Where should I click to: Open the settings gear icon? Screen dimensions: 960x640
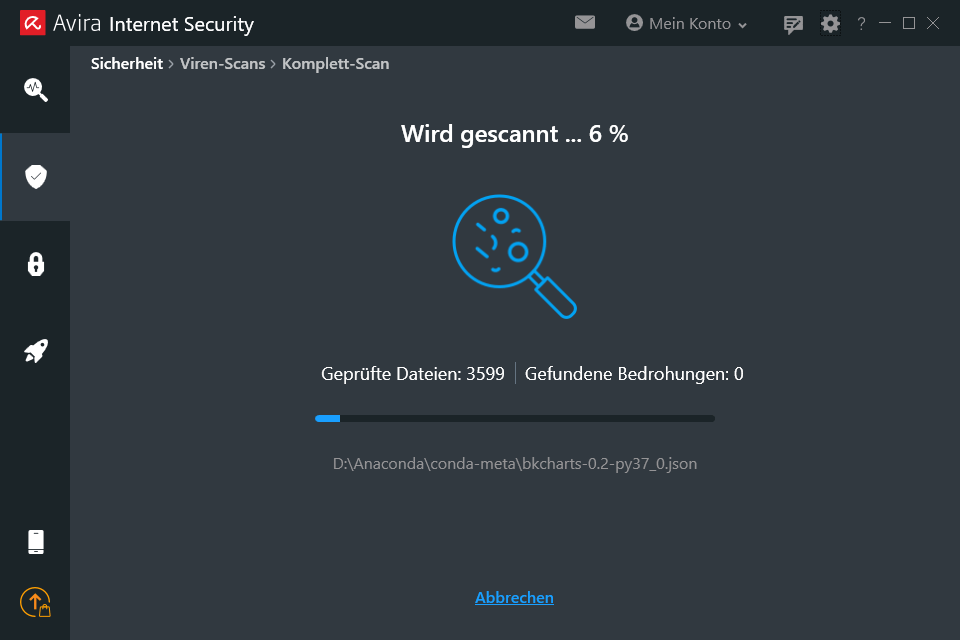coord(830,24)
